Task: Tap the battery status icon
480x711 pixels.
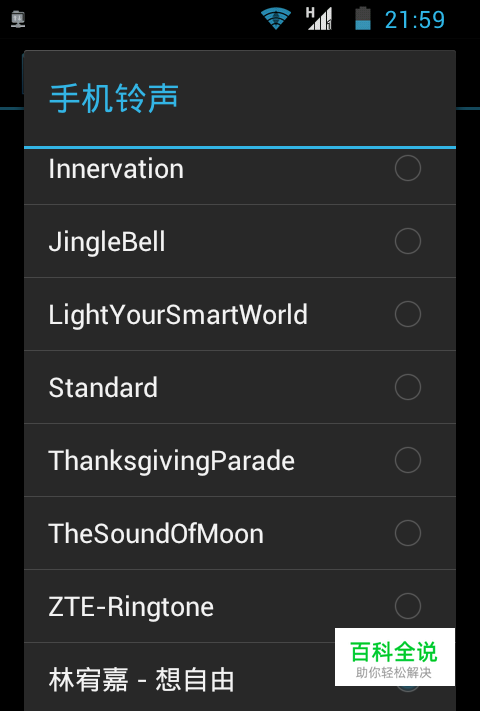Action: pyautogui.click(x=363, y=19)
